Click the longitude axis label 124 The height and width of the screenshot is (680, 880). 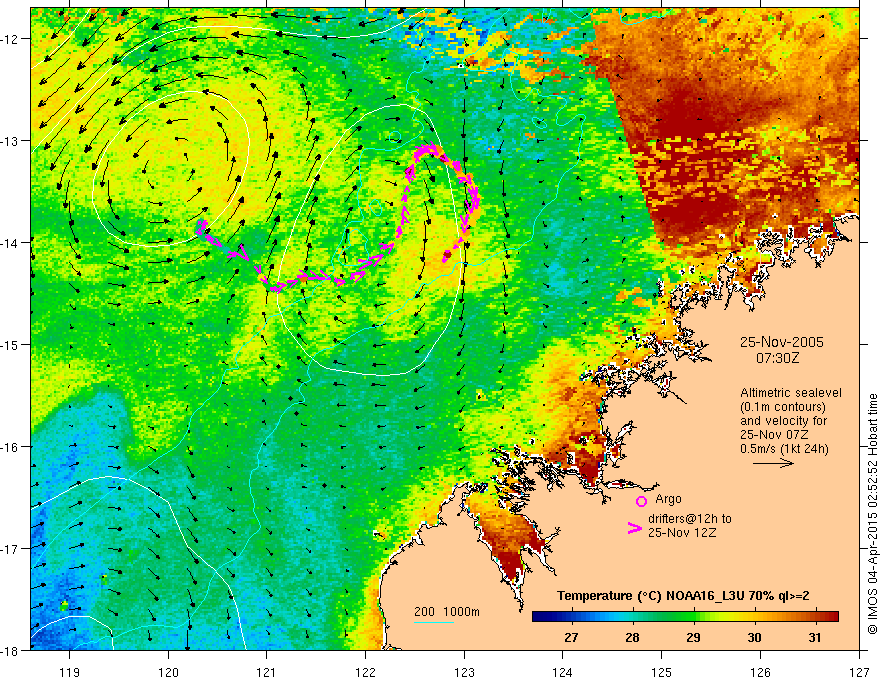[x=563, y=672]
